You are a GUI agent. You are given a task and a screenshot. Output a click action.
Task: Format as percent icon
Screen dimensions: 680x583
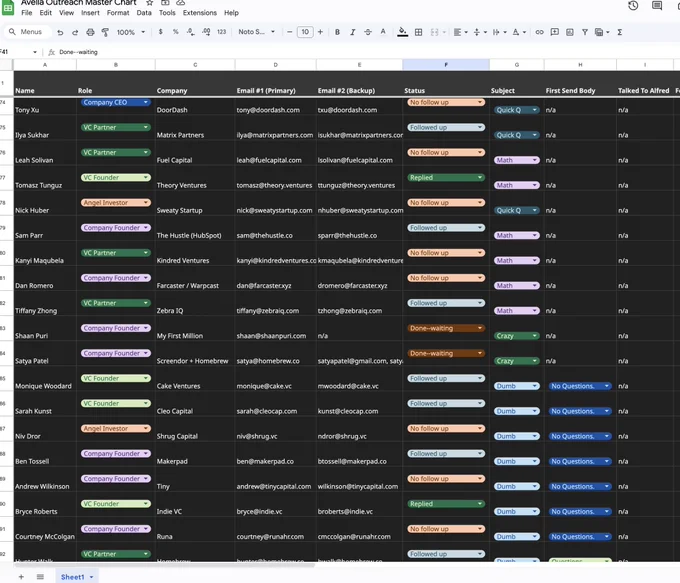176,32
